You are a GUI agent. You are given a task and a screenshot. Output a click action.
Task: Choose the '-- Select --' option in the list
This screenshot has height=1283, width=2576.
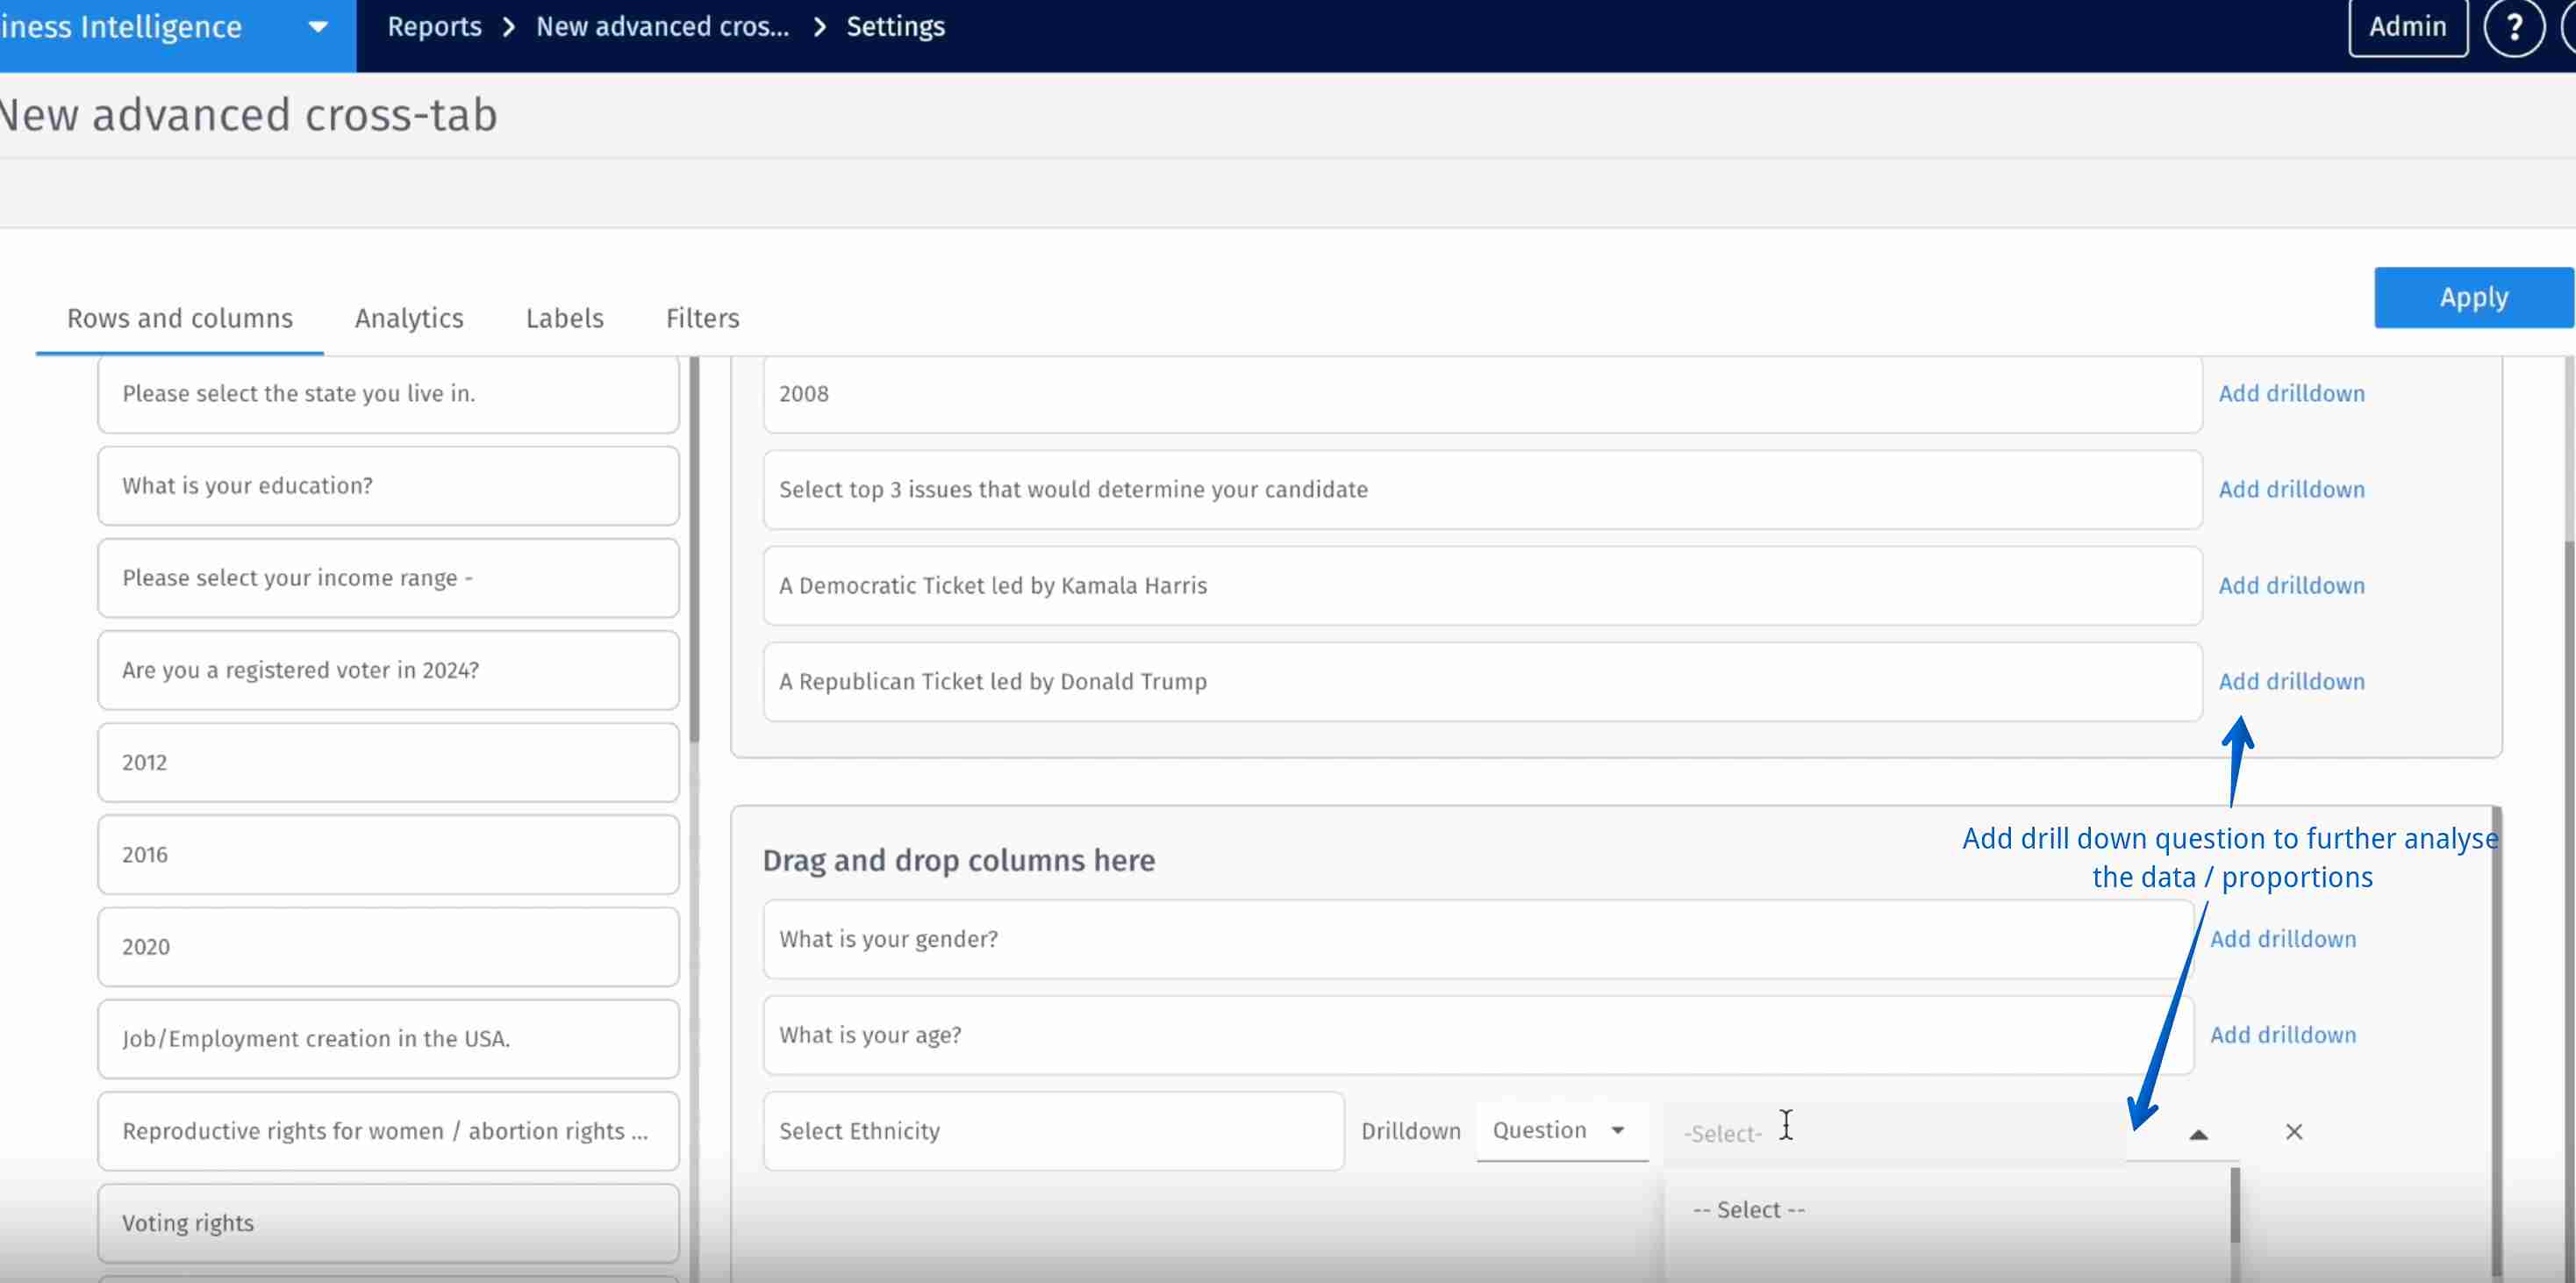pos(1746,1209)
